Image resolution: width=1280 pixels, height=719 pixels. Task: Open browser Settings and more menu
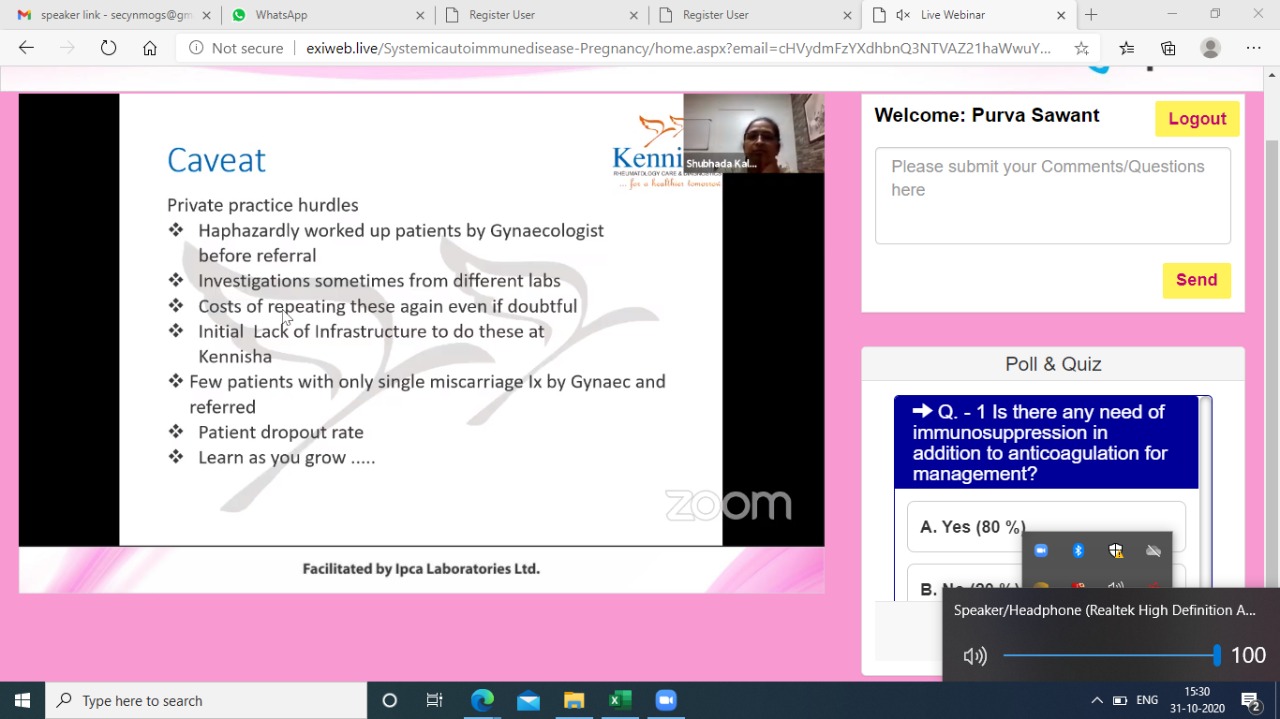[1253, 48]
